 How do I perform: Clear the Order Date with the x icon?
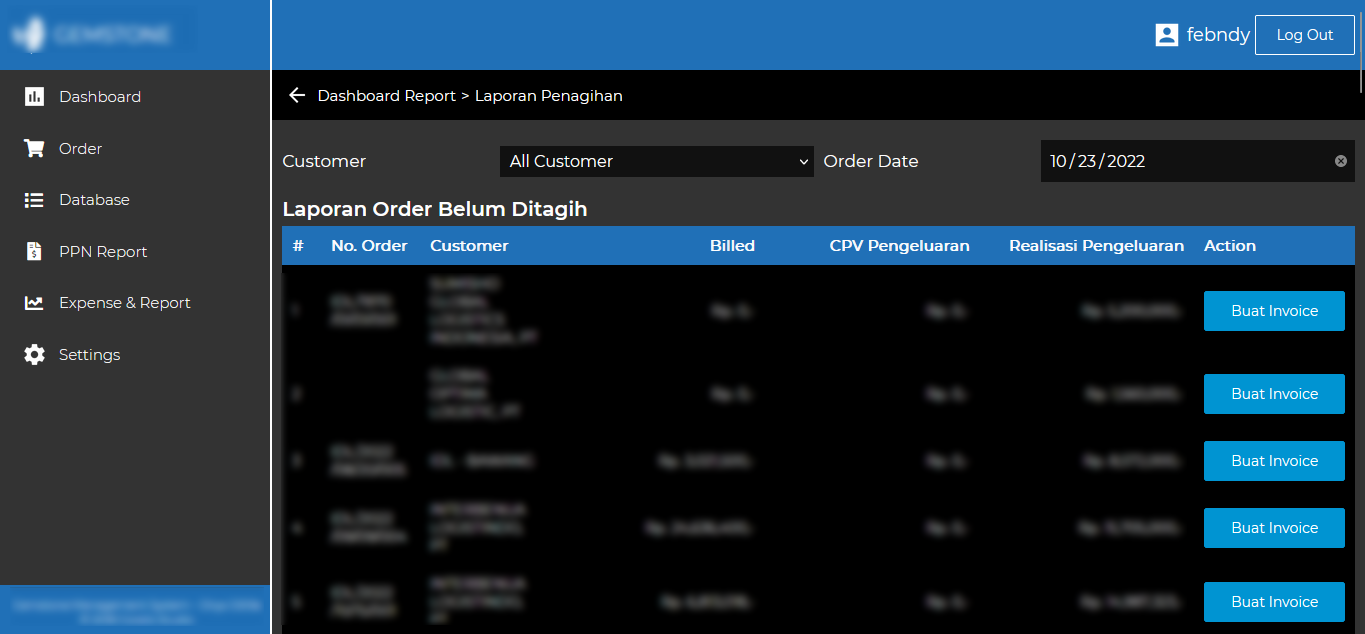point(1340,161)
